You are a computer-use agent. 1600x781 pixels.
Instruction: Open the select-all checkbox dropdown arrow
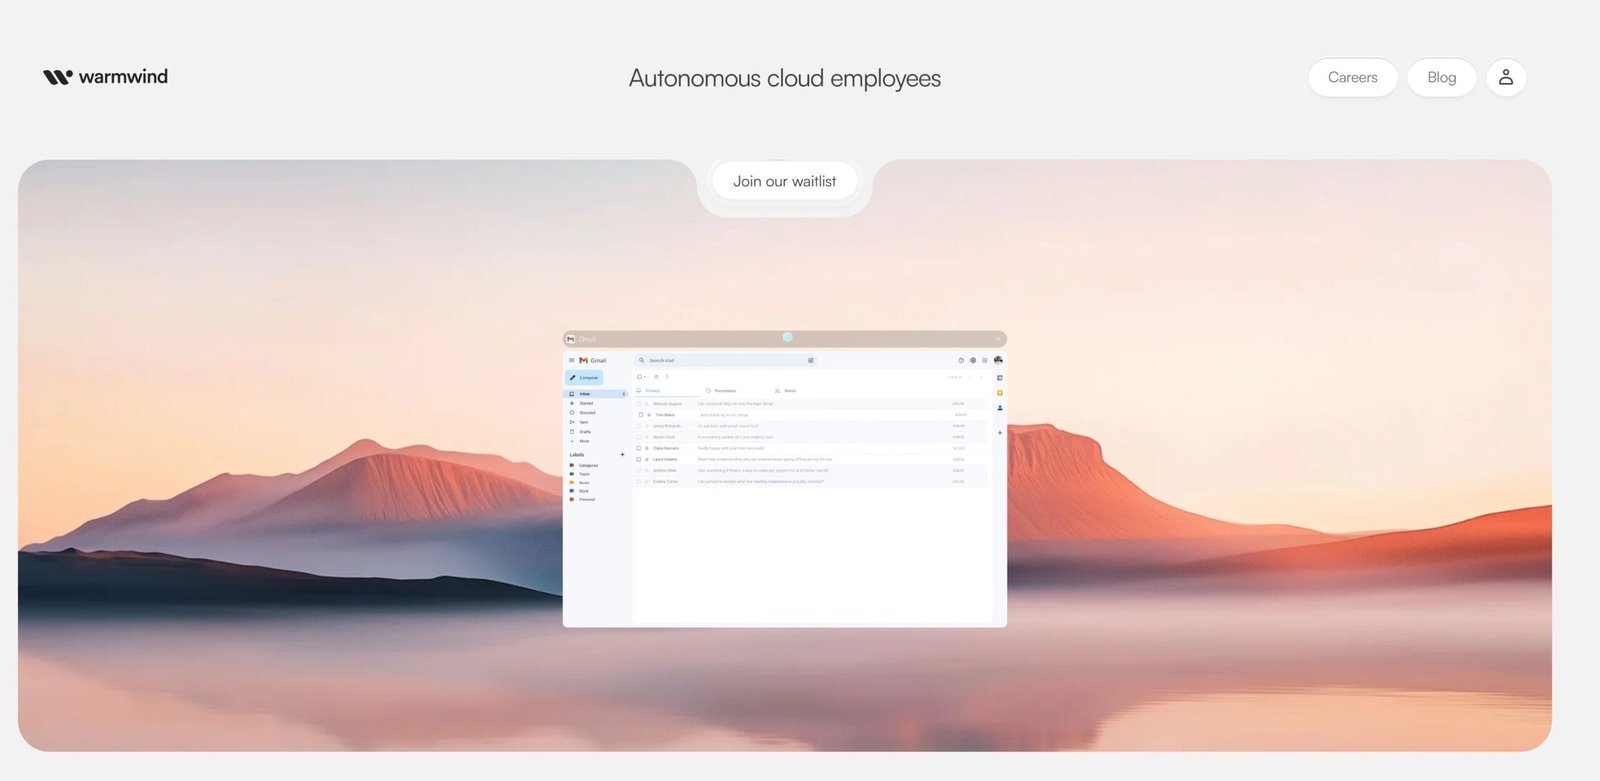(x=645, y=377)
